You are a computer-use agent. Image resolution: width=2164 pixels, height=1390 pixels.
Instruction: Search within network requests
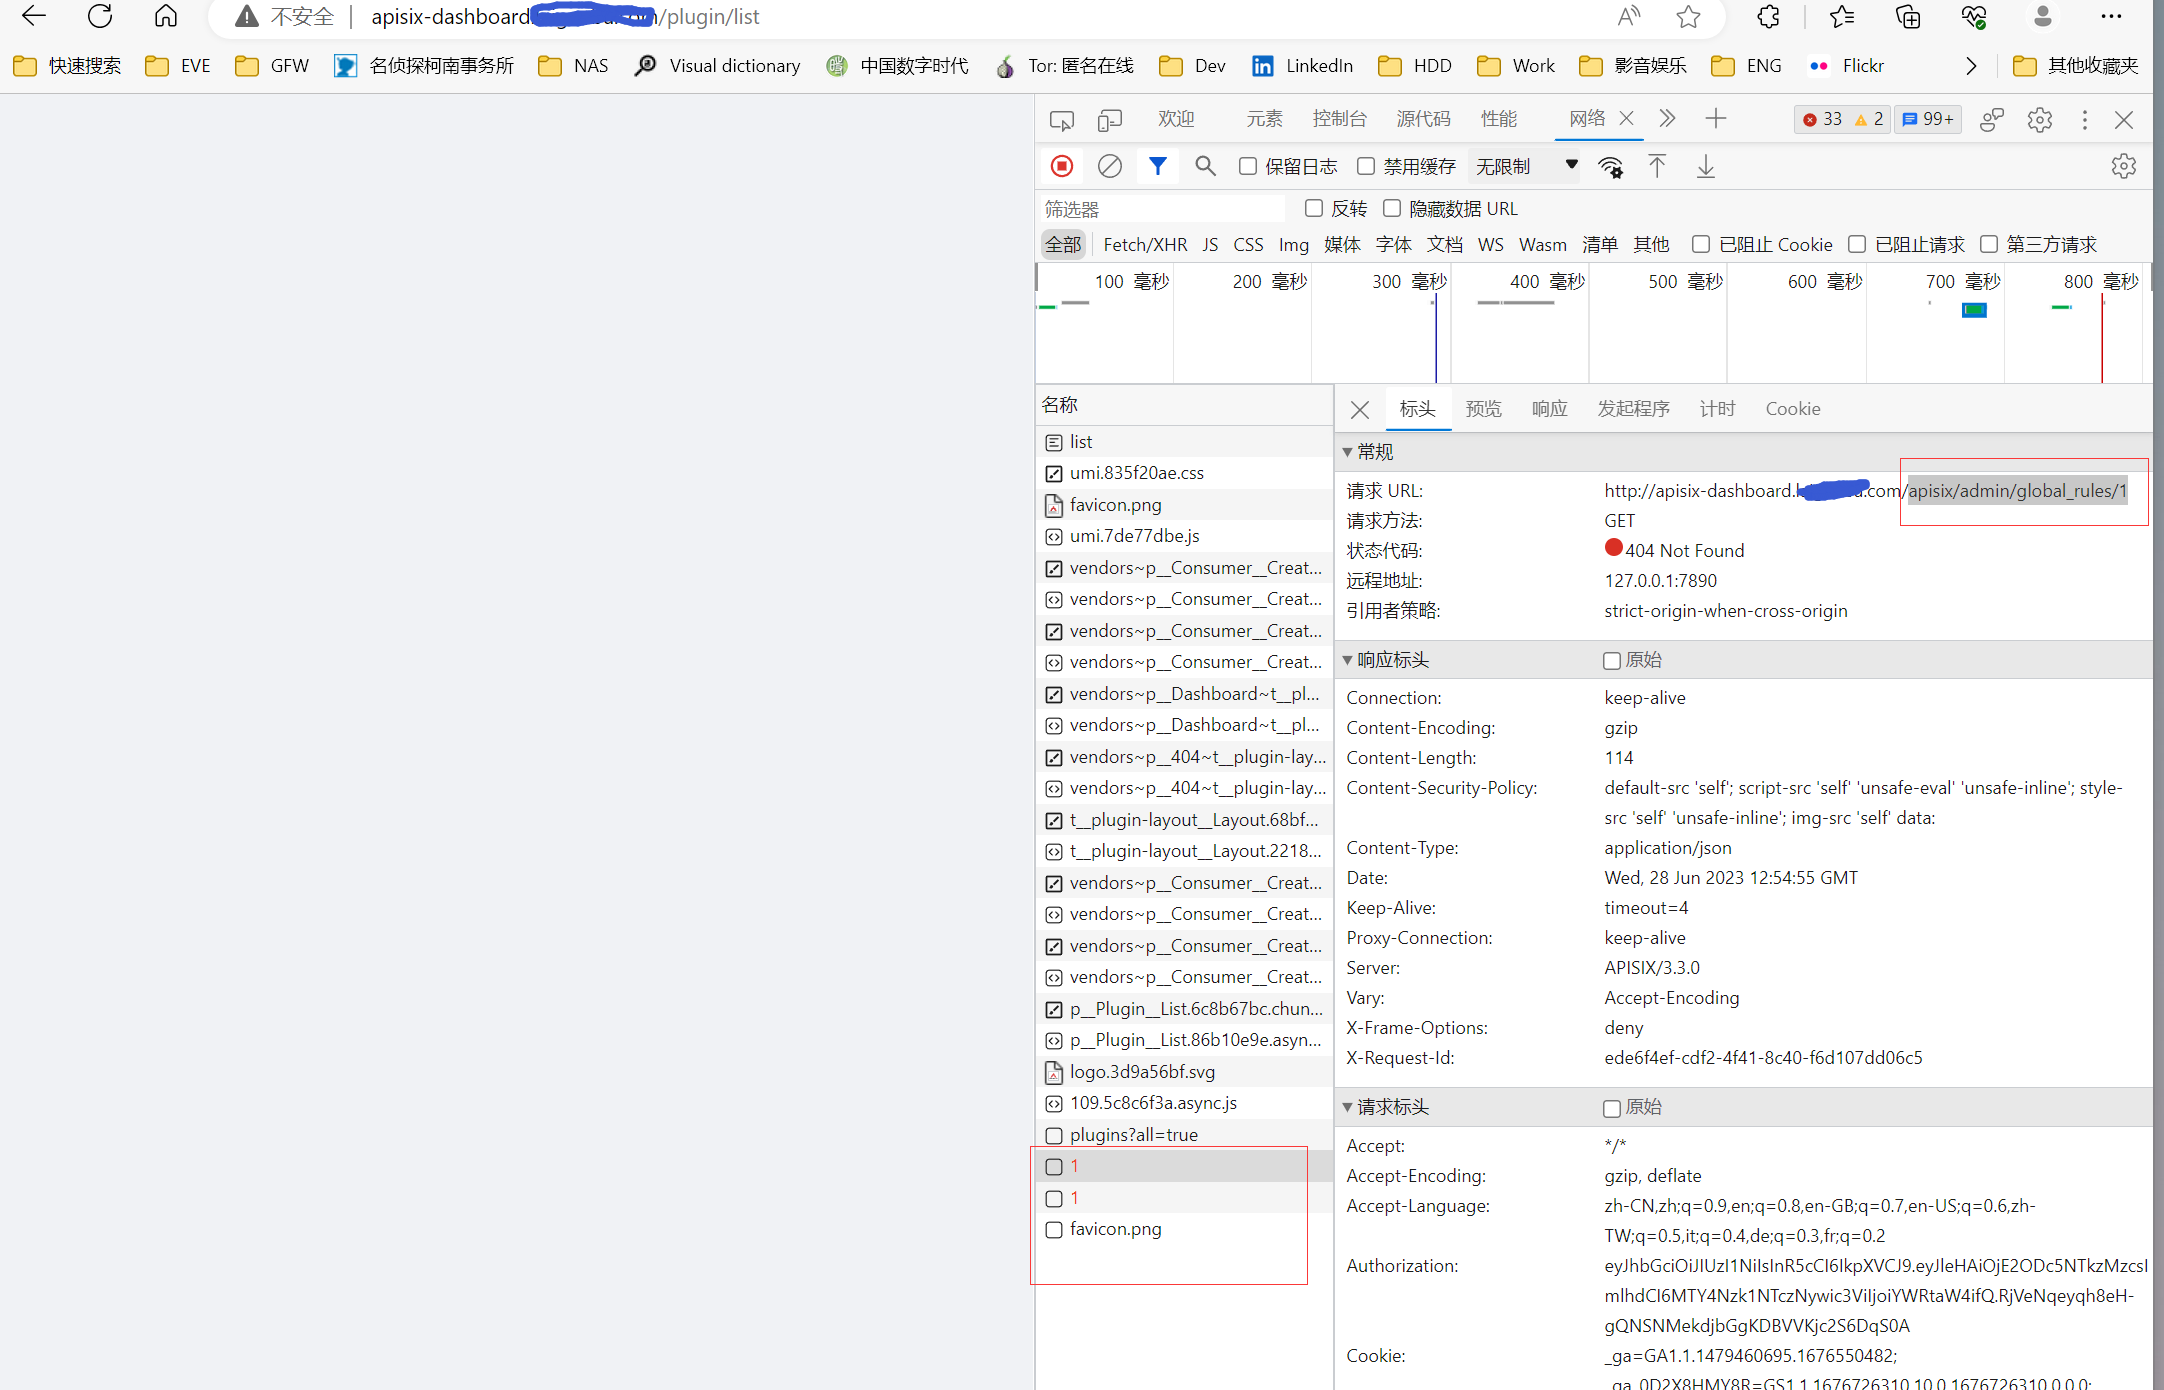[1205, 166]
